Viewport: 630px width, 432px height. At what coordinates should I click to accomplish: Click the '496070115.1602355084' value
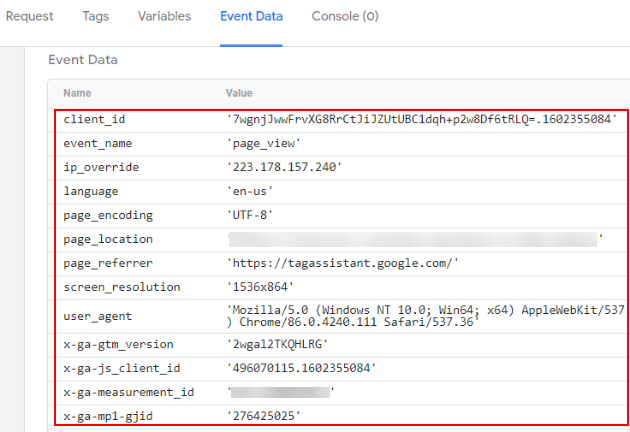[301, 368]
